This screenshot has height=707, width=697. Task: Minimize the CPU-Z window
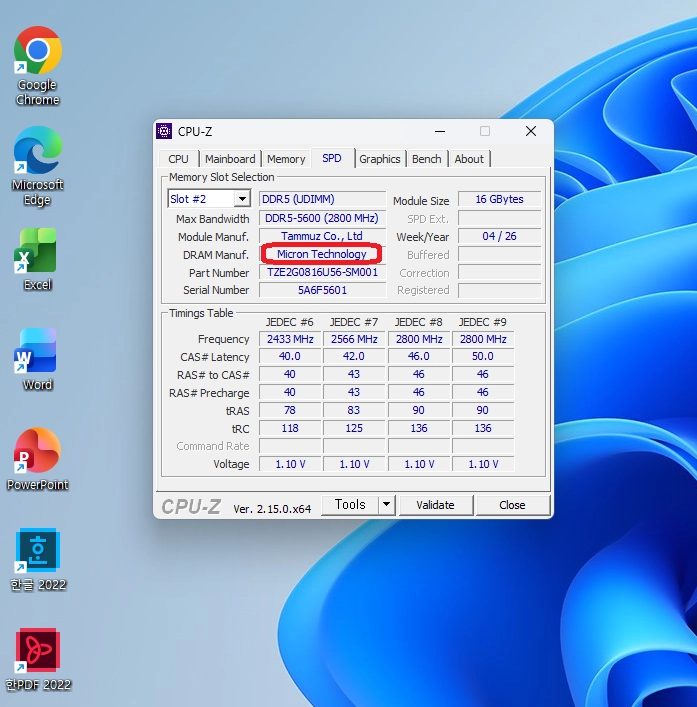(440, 131)
